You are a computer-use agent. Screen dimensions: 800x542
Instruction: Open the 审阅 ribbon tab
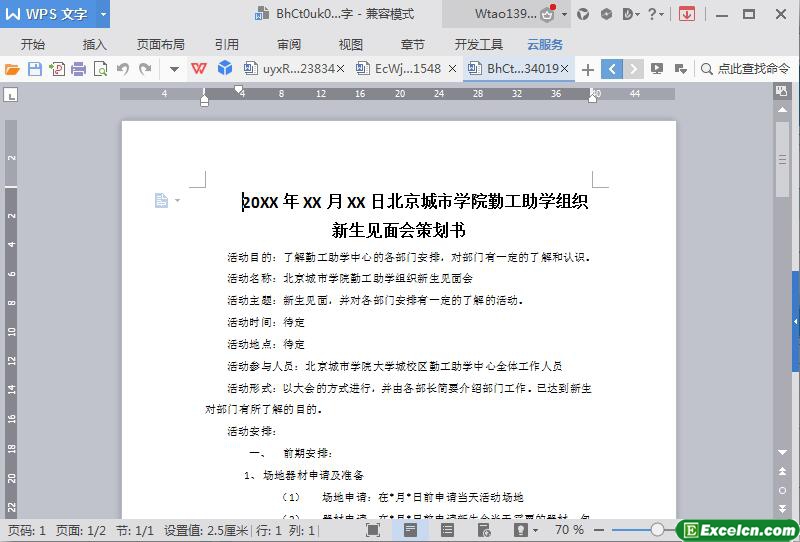coord(289,44)
